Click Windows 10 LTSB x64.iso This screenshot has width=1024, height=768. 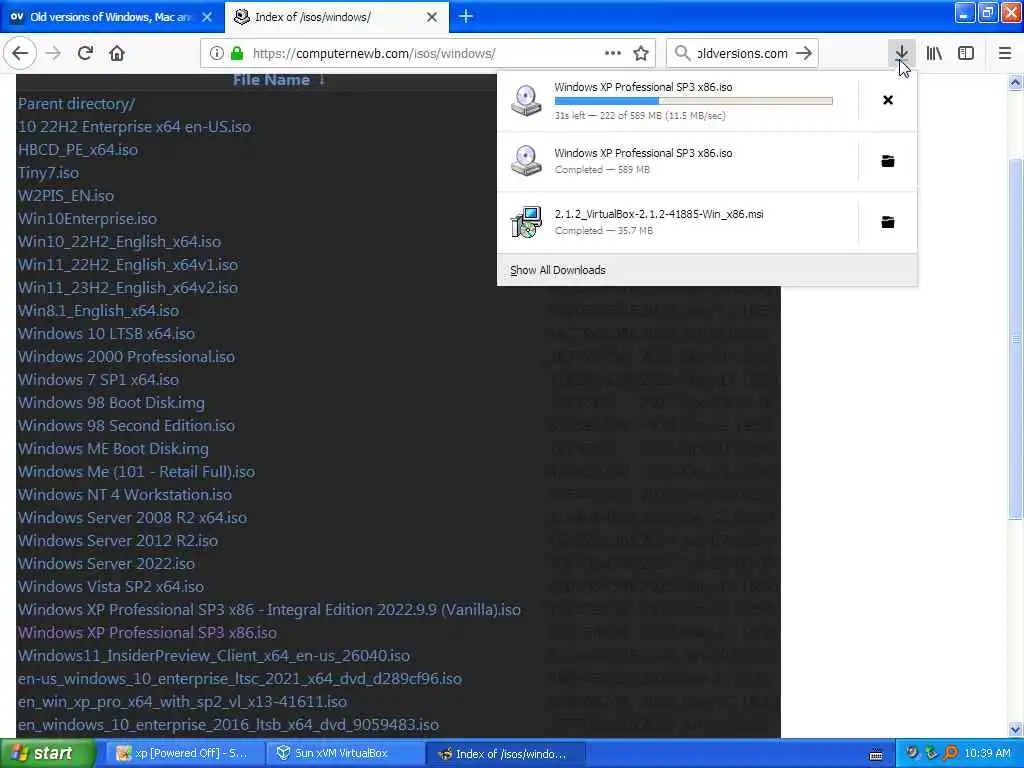point(106,334)
